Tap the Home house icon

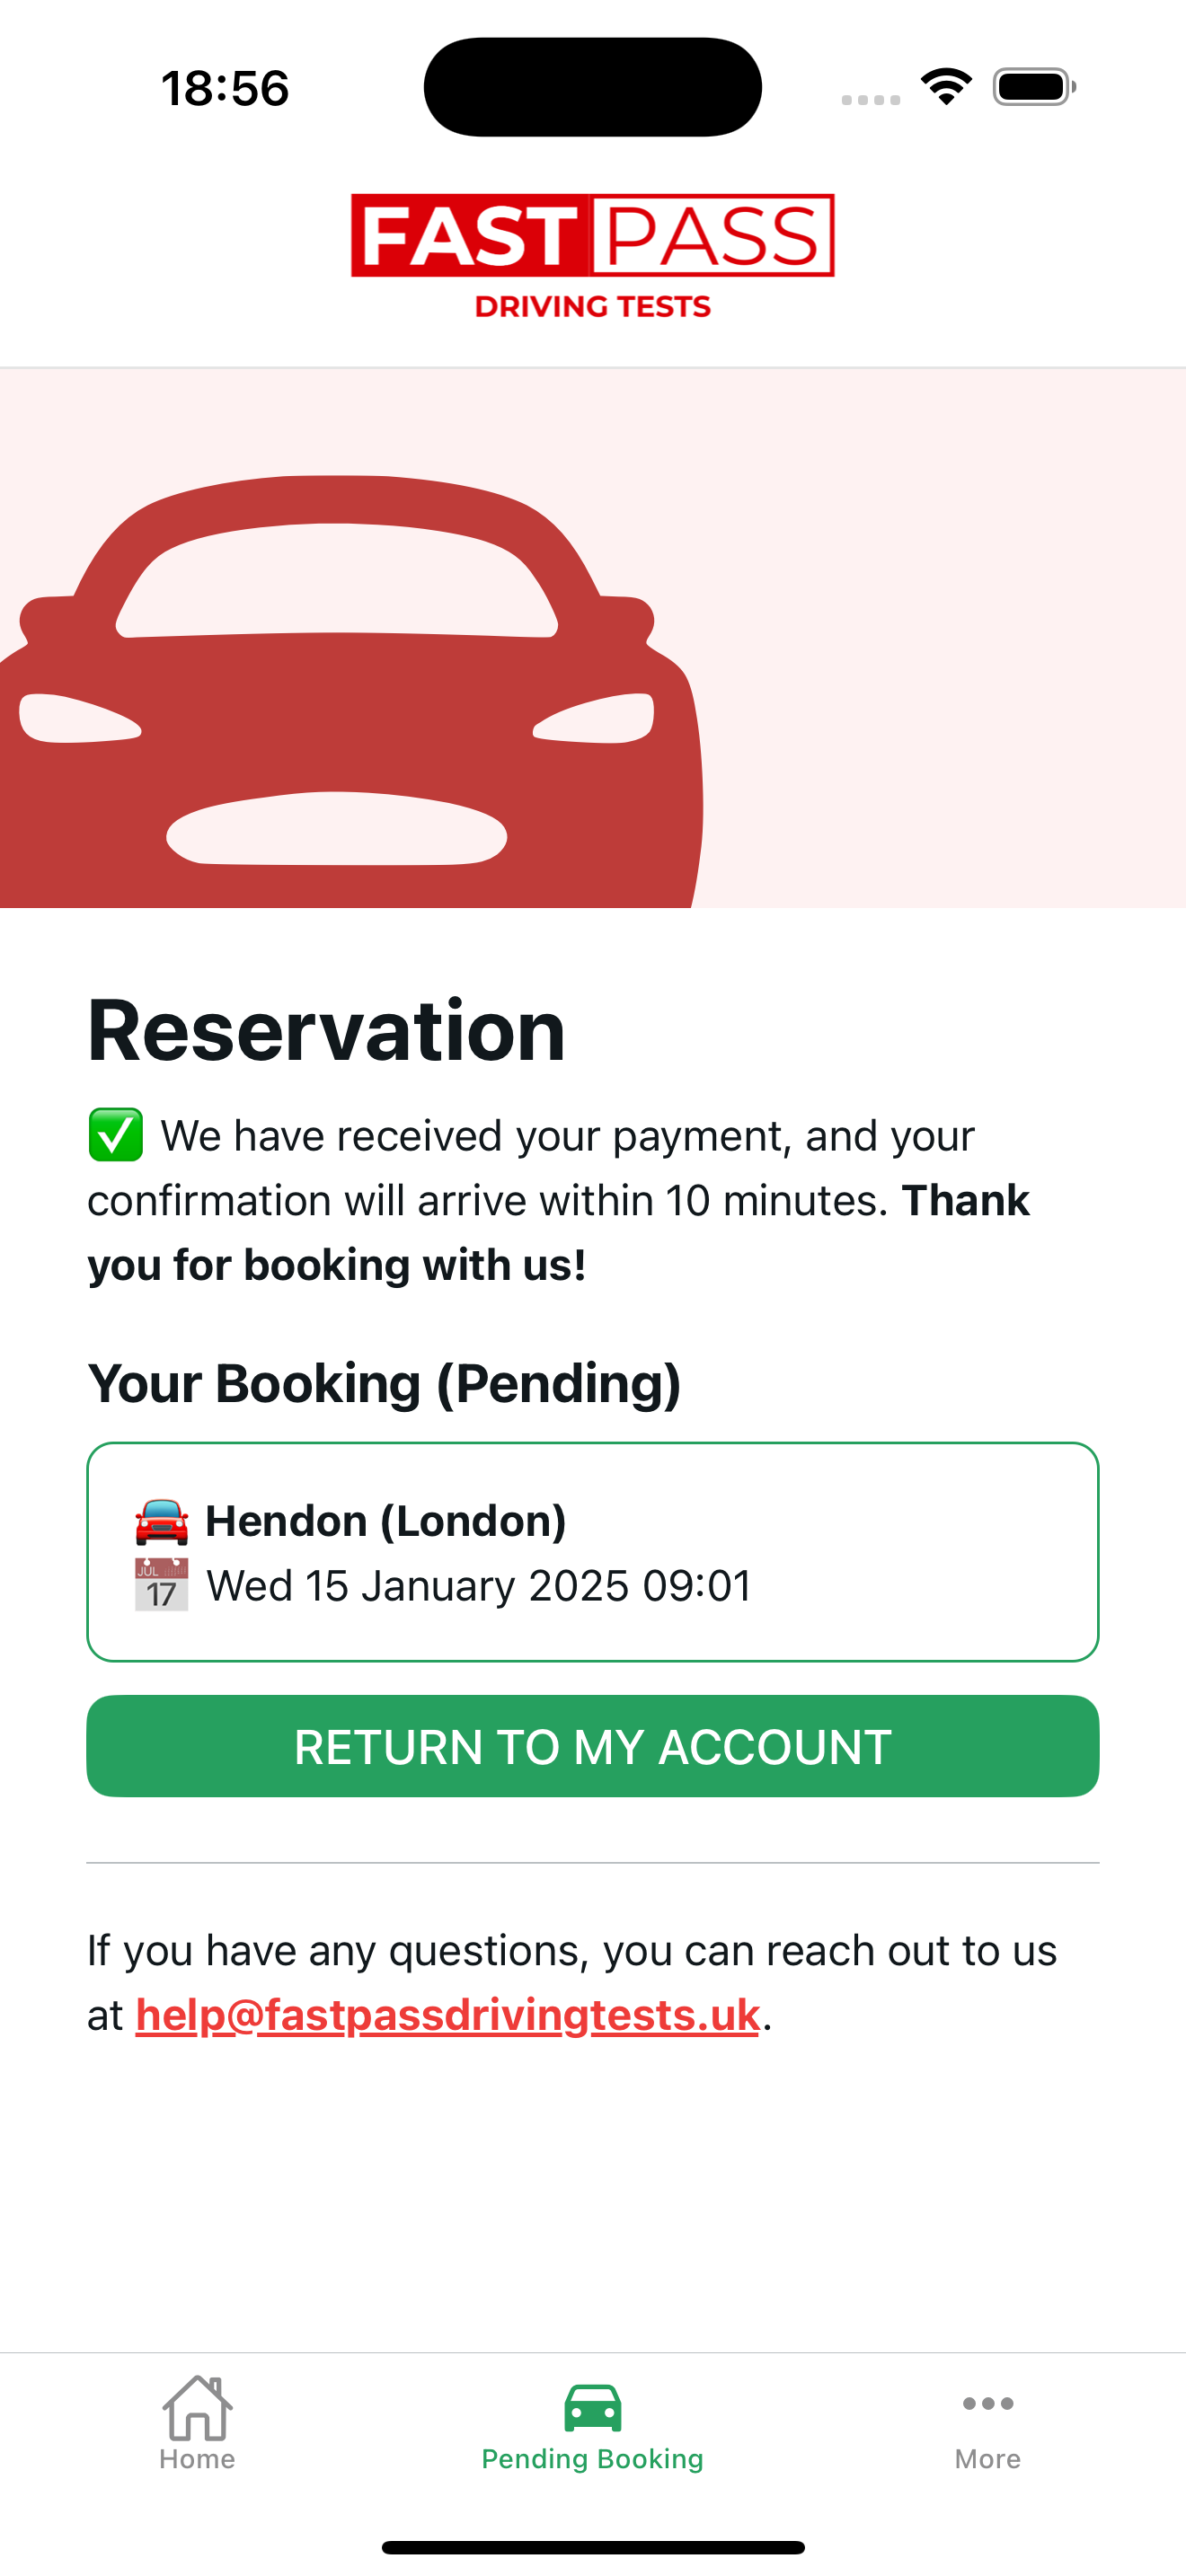pyautogui.click(x=197, y=2407)
